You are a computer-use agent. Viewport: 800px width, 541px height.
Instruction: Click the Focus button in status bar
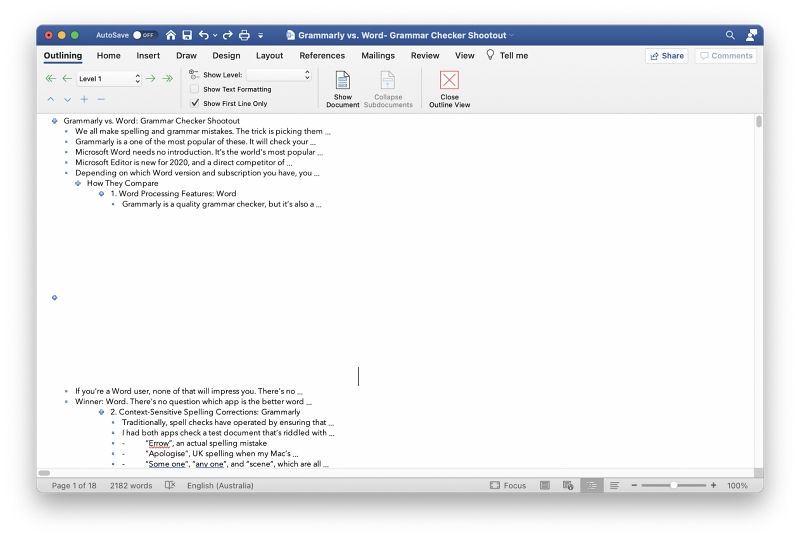pyautogui.click(x=508, y=485)
